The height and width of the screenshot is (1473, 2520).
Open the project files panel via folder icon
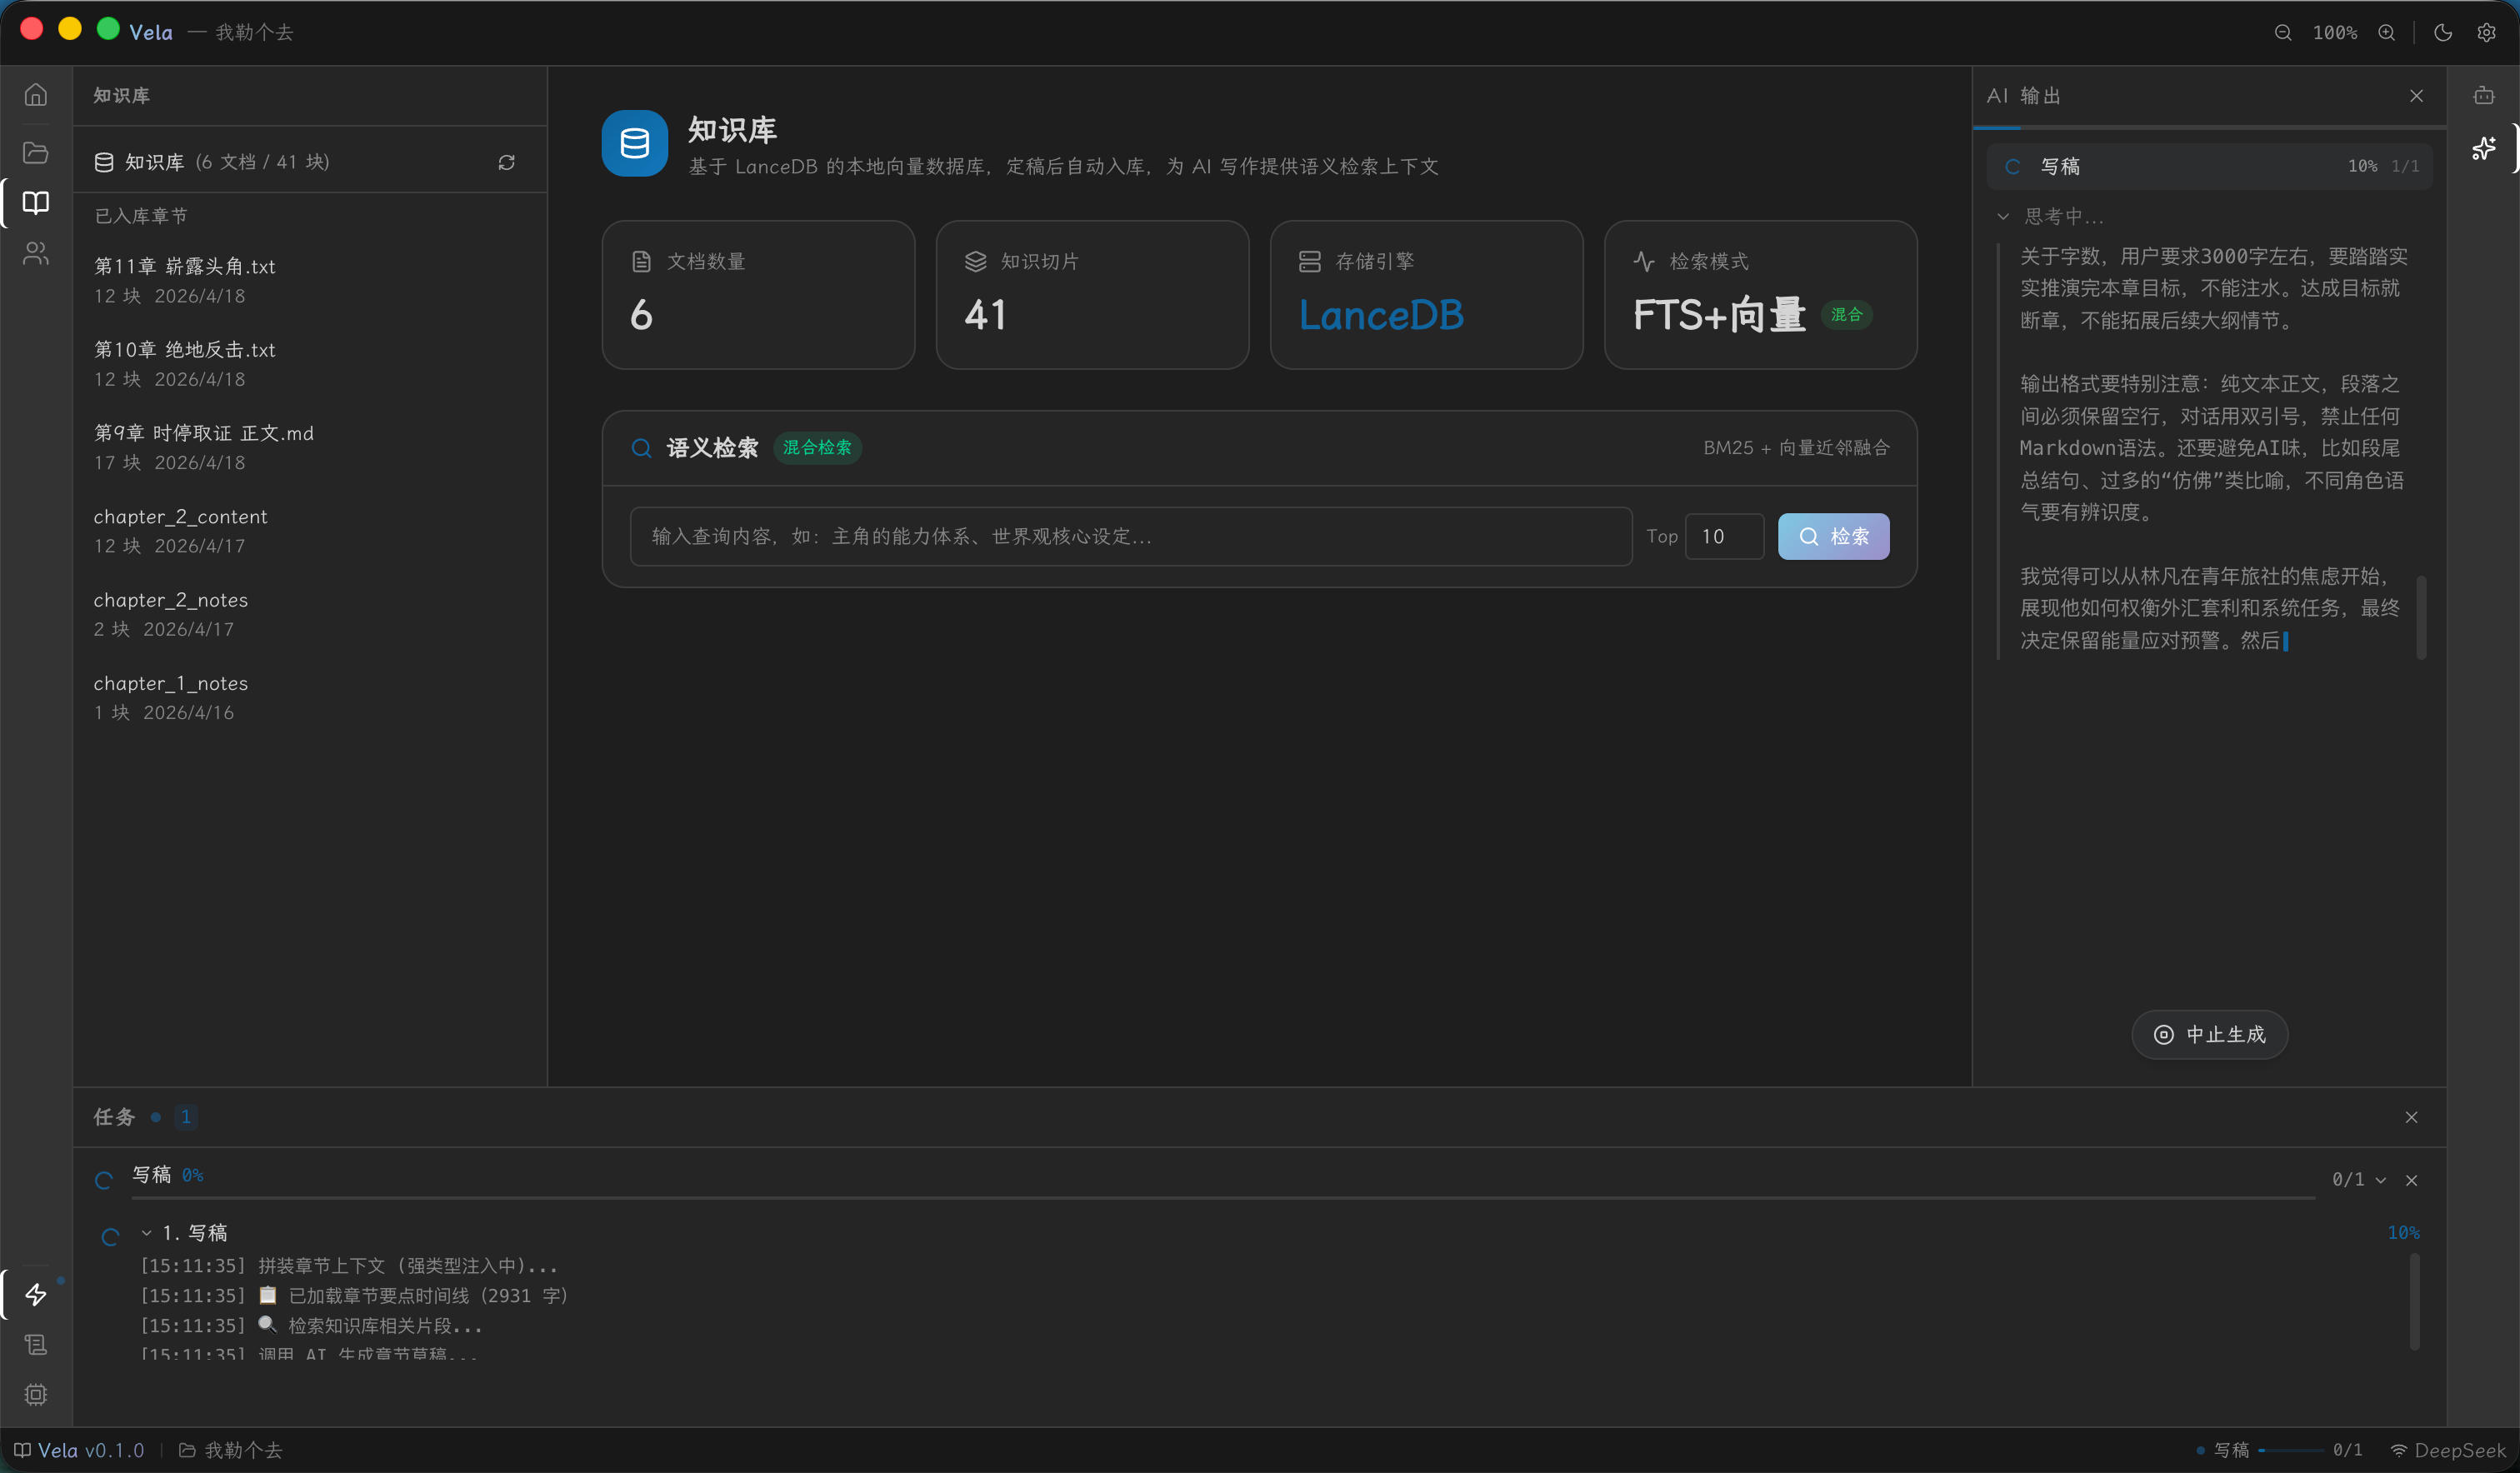[35, 152]
